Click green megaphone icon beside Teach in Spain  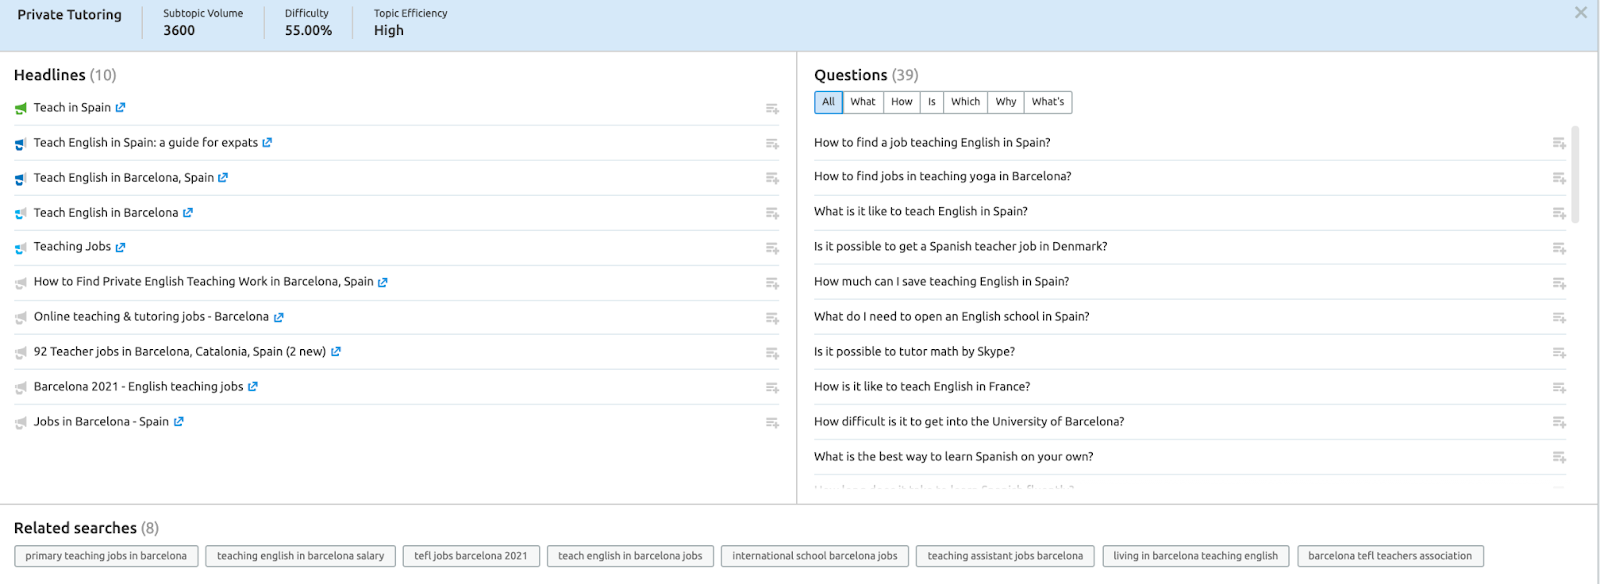(x=21, y=108)
